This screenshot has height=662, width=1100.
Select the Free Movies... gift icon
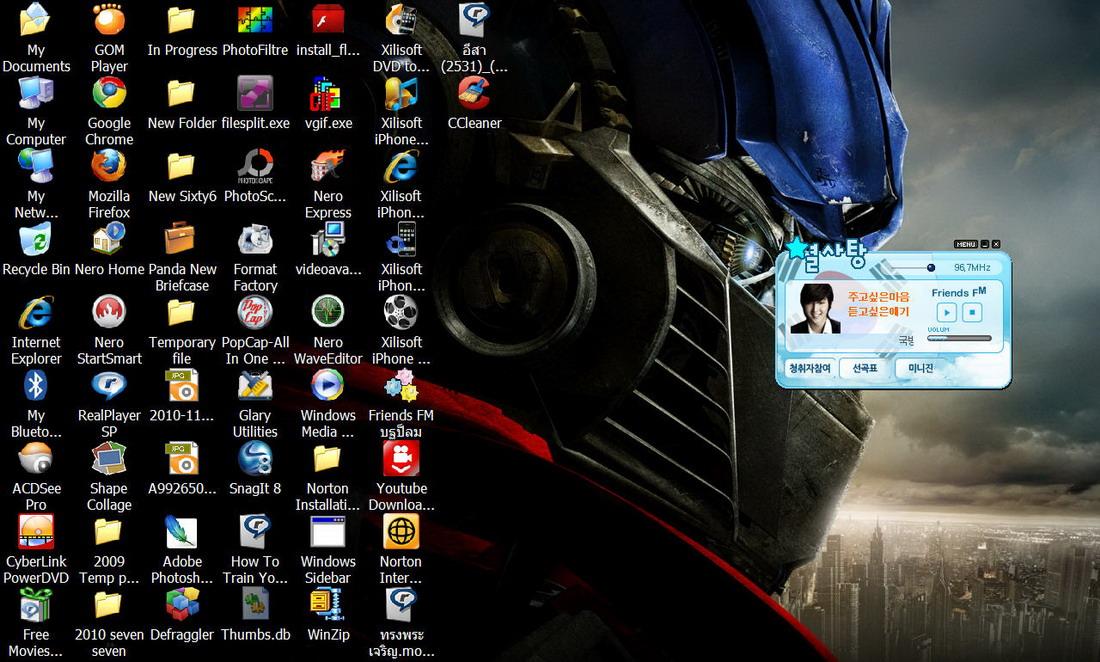click(x=36, y=623)
